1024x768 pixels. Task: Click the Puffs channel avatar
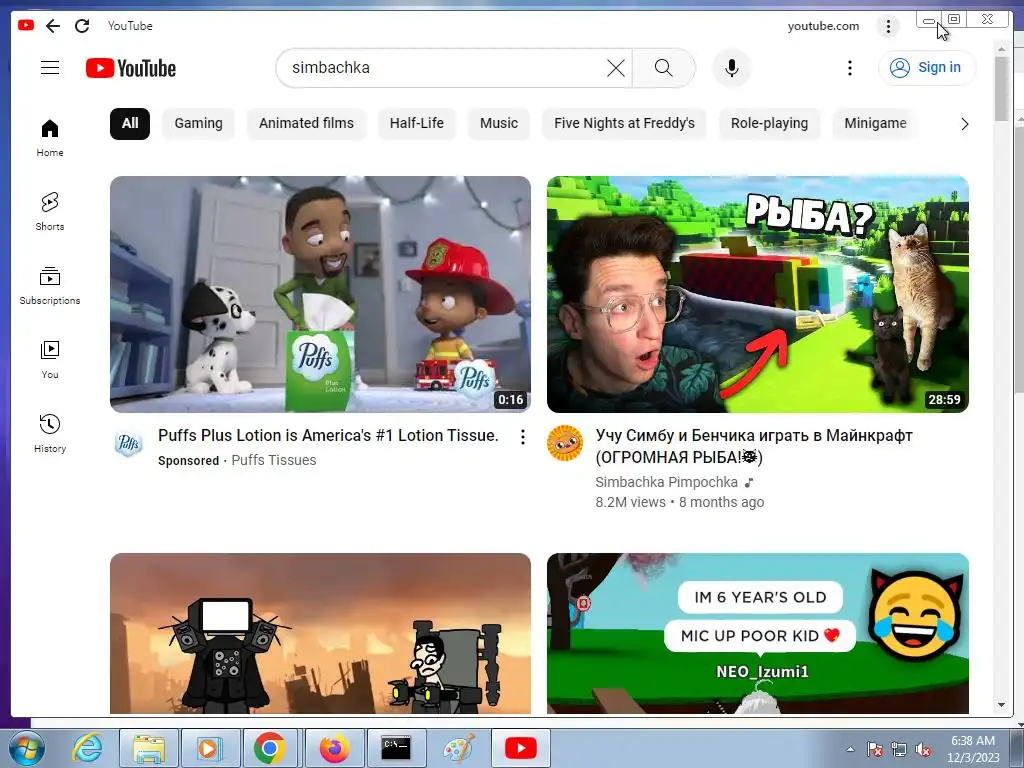pyautogui.click(x=128, y=443)
